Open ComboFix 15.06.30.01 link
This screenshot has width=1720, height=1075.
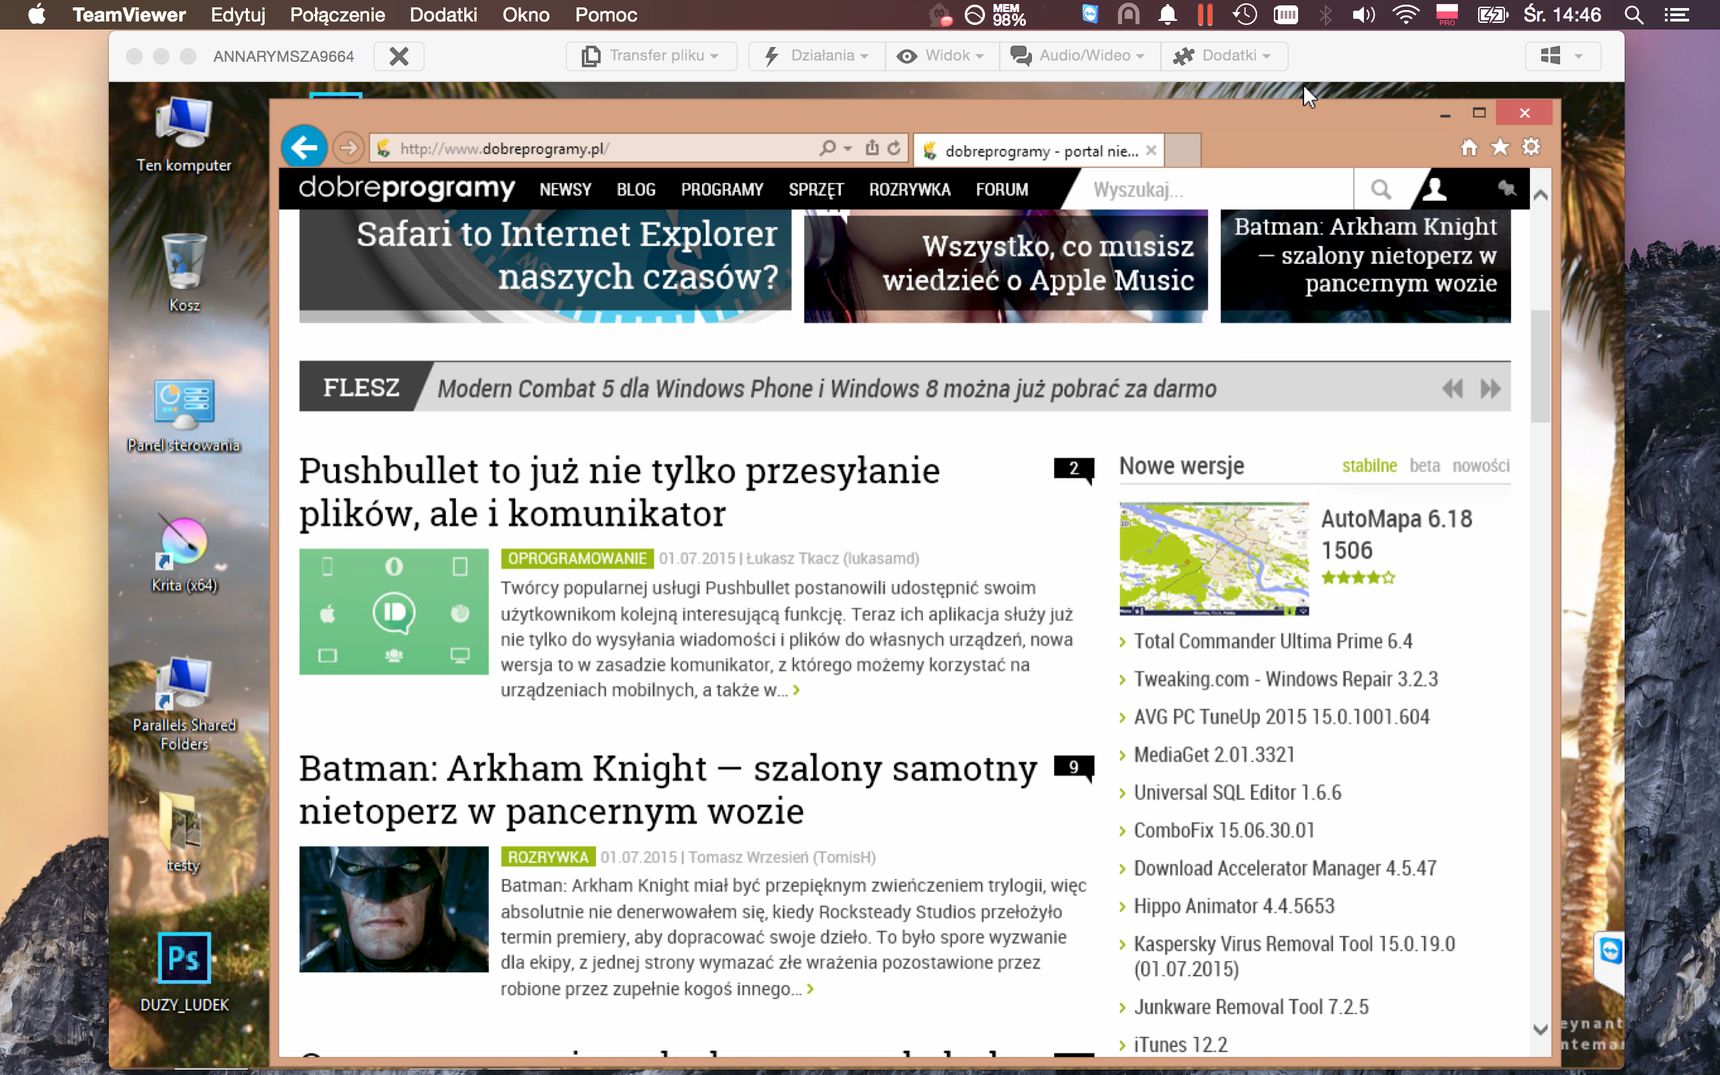pyautogui.click(x=1224, y=830)
